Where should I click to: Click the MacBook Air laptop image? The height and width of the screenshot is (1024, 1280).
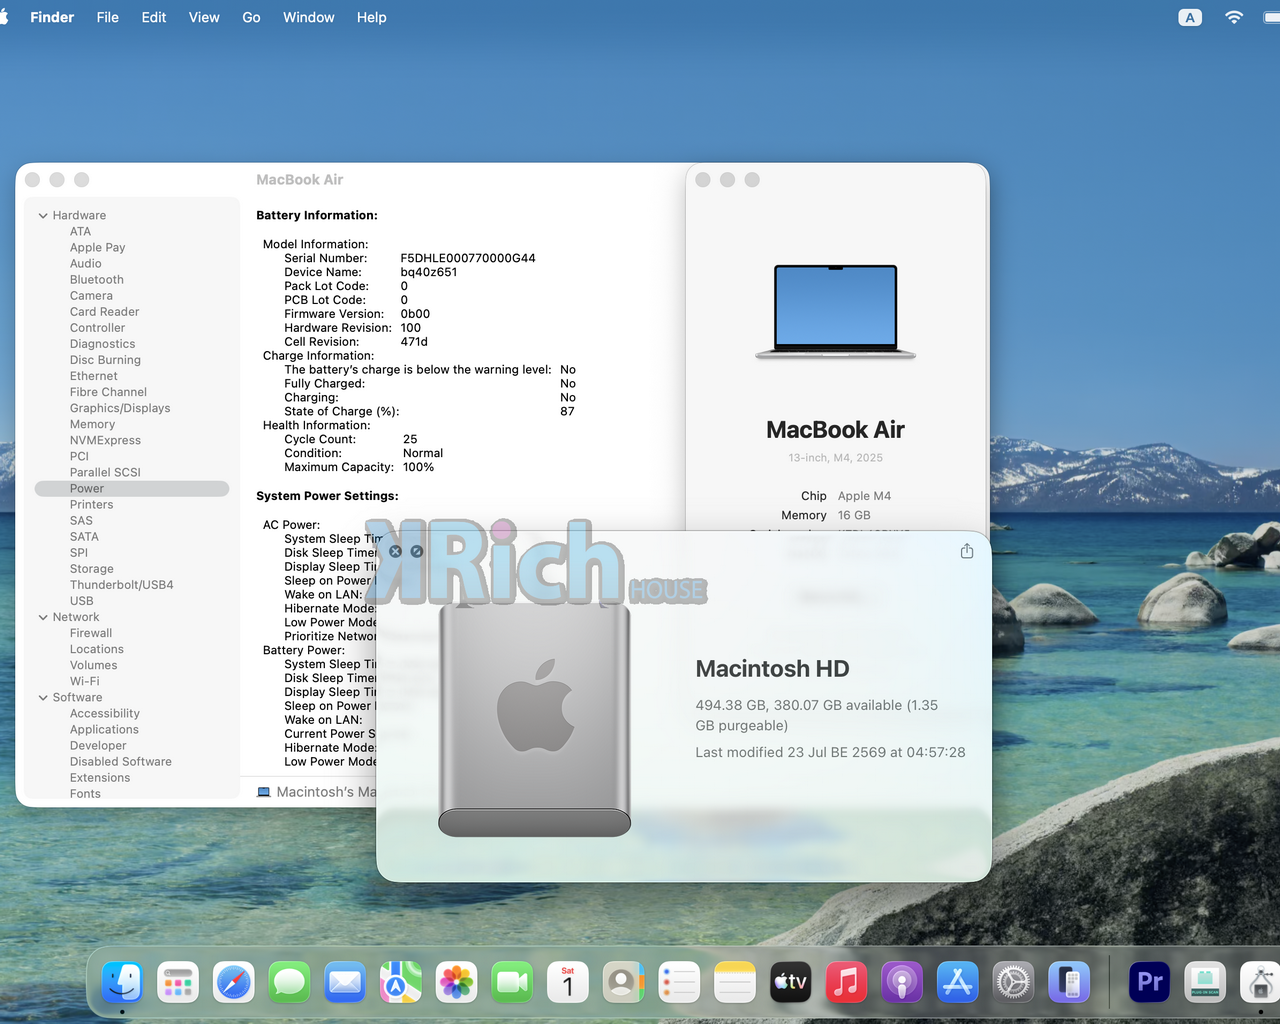(x=836, y=311)
